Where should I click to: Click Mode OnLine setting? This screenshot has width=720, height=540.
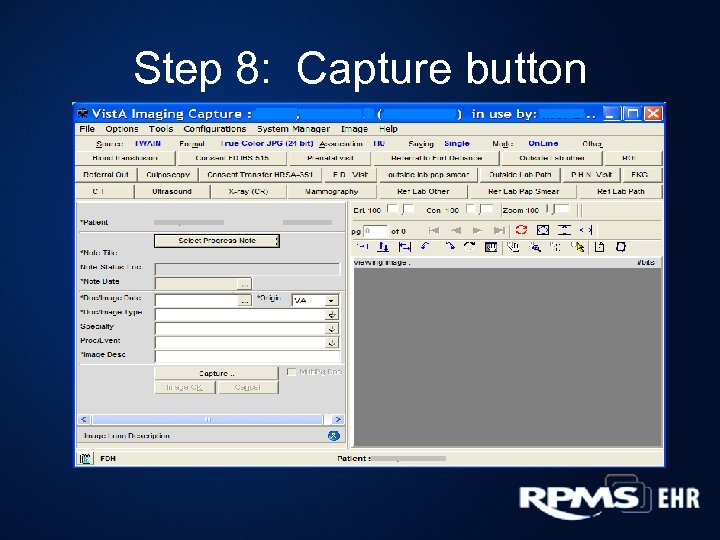point(543,144)
